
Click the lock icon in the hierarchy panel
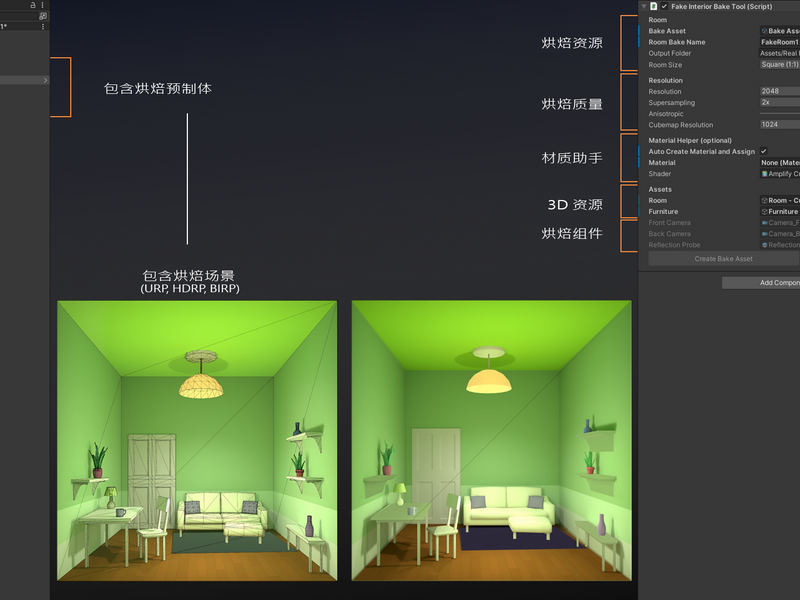coord(33,5)
